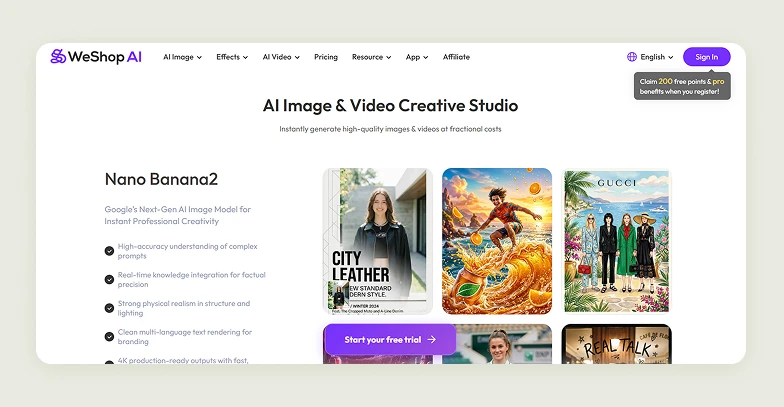Open the Gucci illustration thumbnail
The width and height of the screenshot is (784, 407).
click(616, 241)
